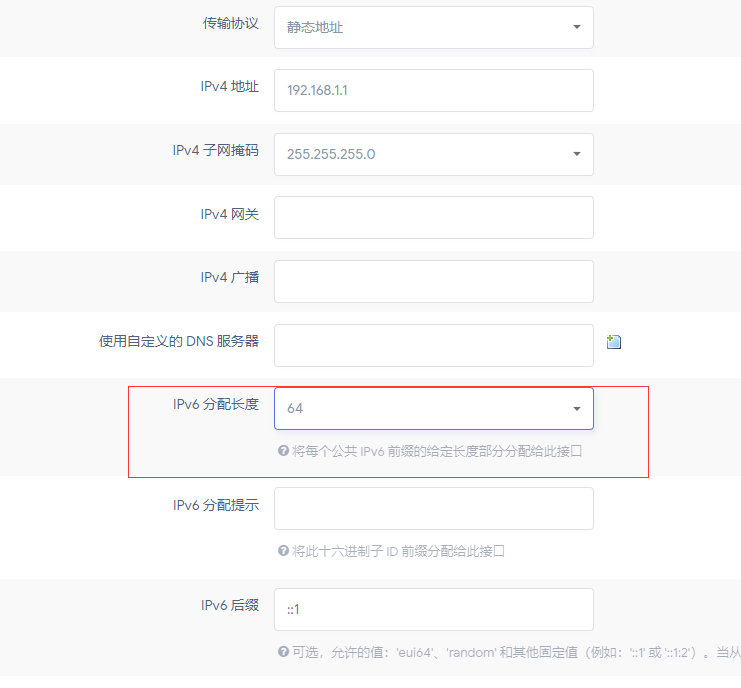Click the 使用自定义的 DNS 服务器 label

click(178, 341)
